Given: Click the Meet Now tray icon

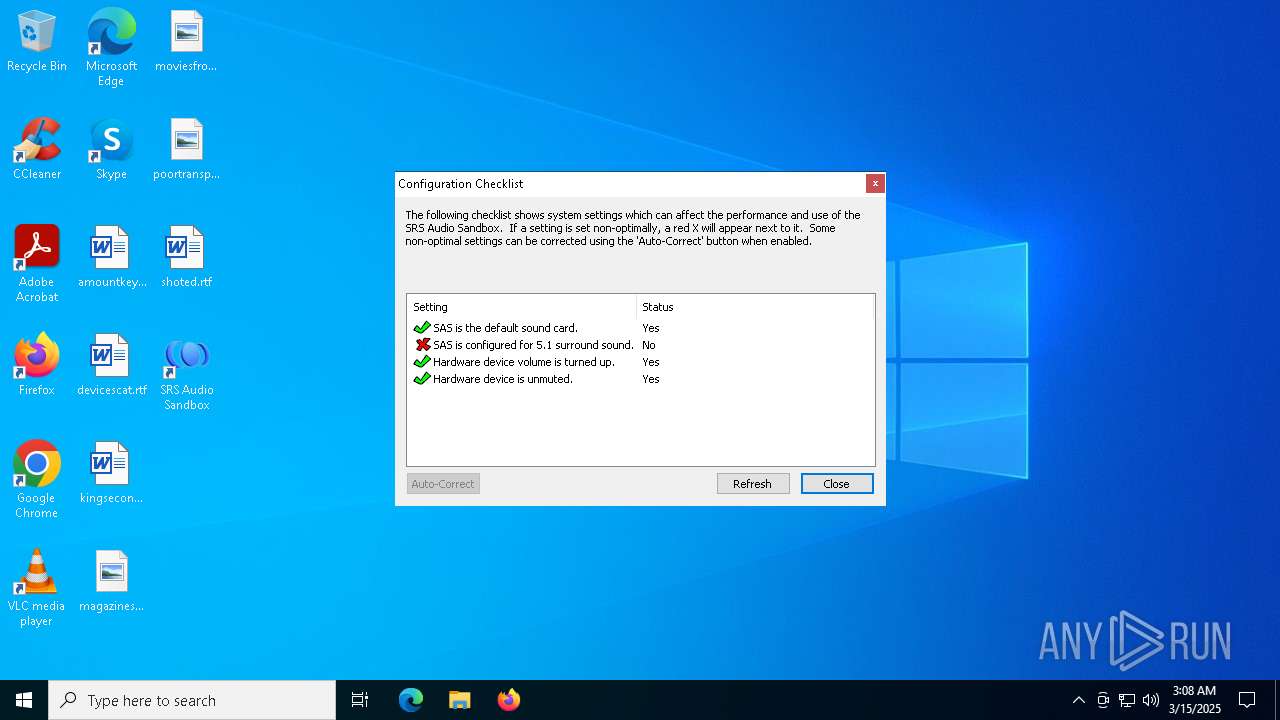Looking at the screenshot, I should (1103, 700).
